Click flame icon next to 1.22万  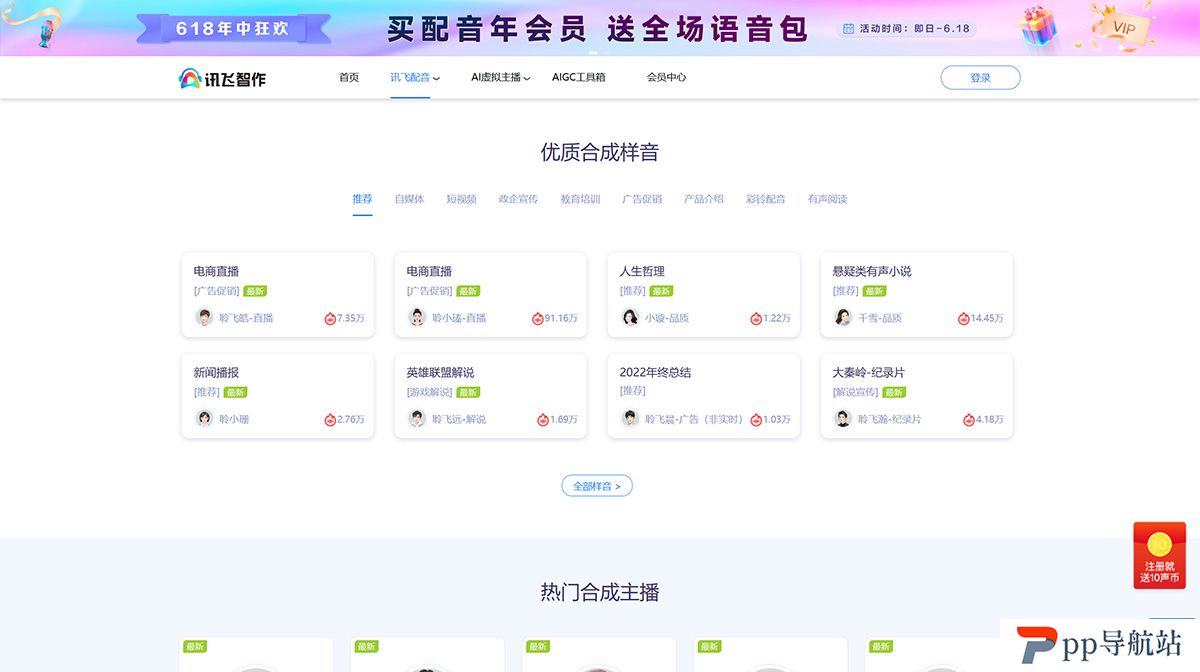(x=756, y=318)
